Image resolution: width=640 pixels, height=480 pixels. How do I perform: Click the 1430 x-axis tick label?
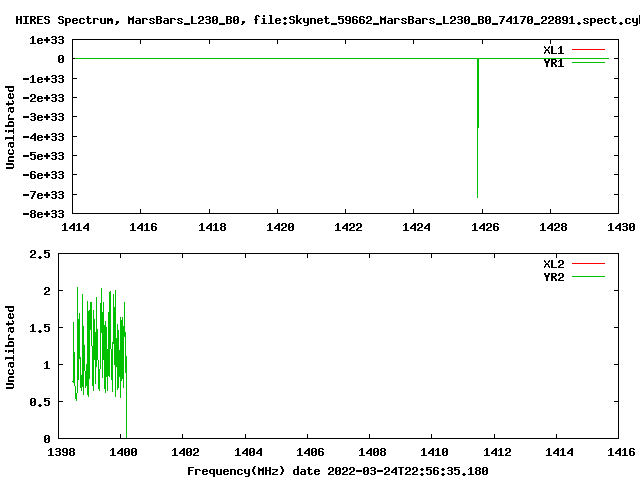coord(621,227)
